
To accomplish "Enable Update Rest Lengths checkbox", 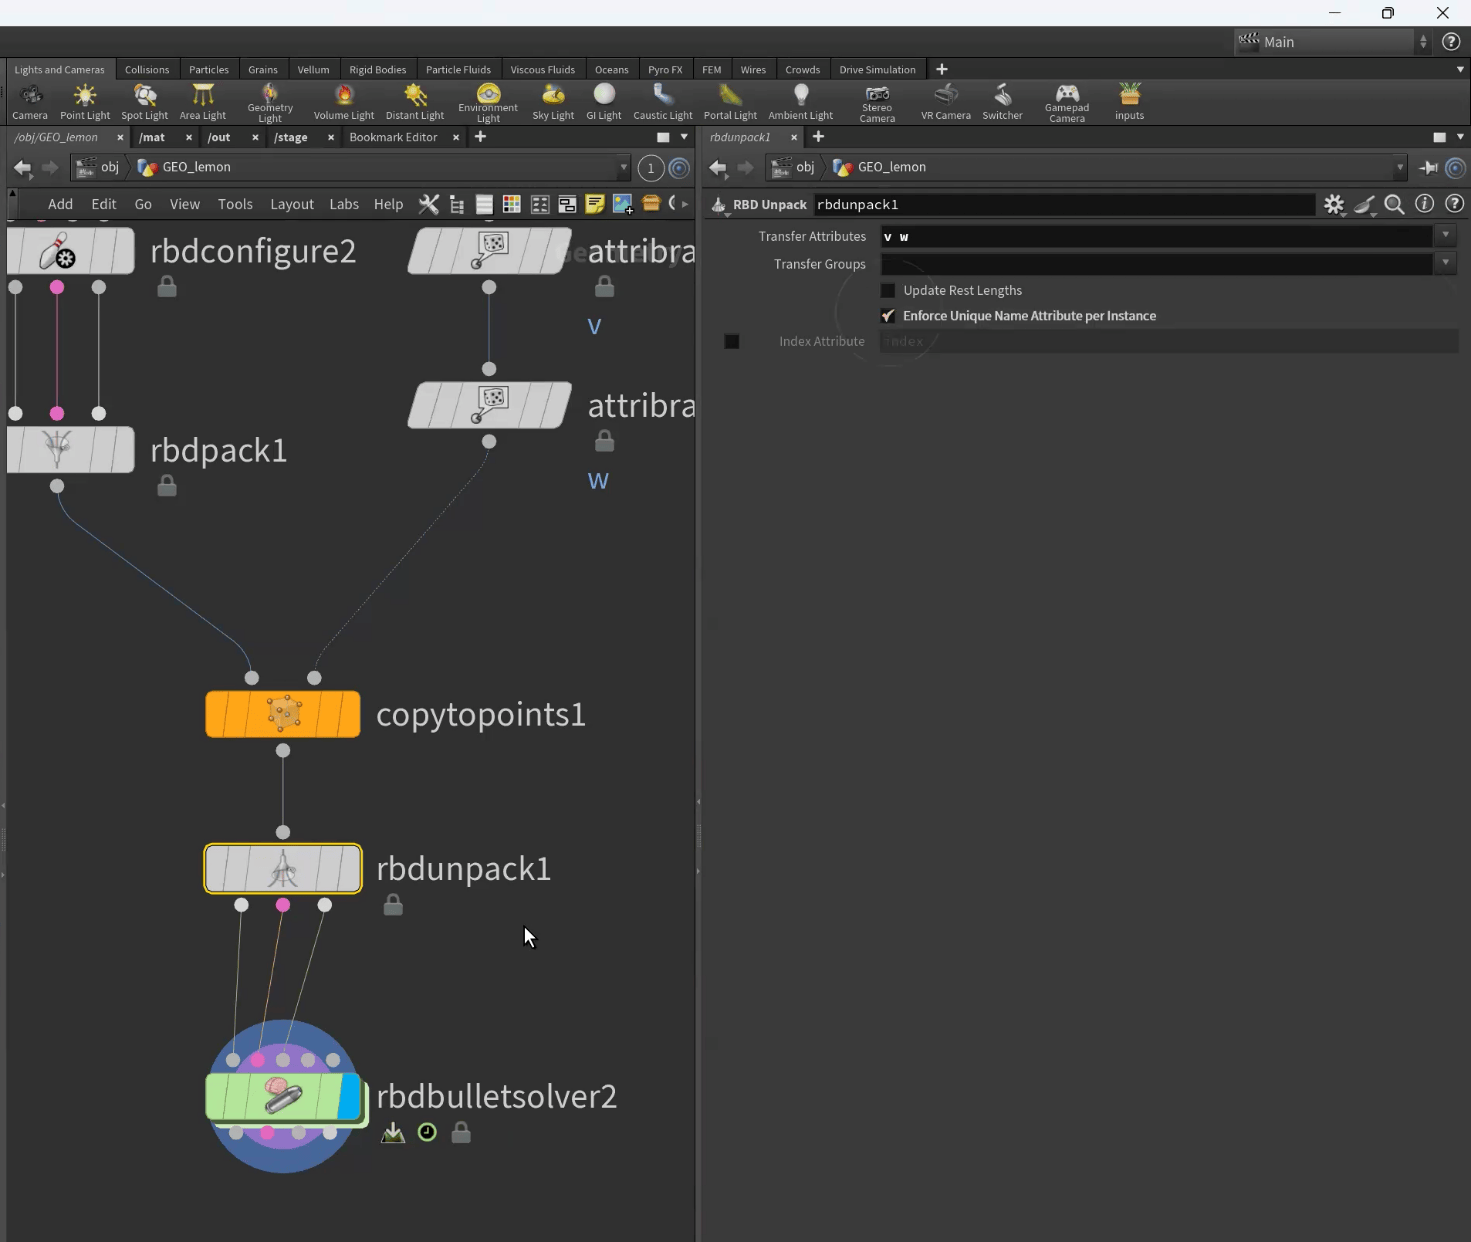I will click(x=888, y=291).
